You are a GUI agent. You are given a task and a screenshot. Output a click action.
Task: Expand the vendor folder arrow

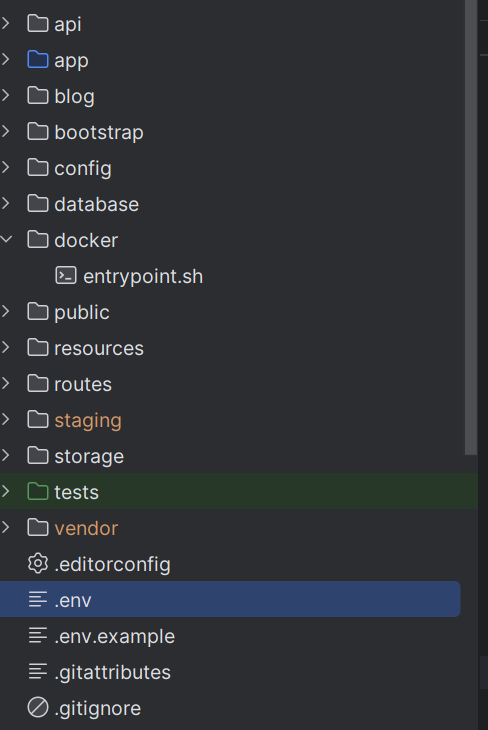(x=6, y=527)
